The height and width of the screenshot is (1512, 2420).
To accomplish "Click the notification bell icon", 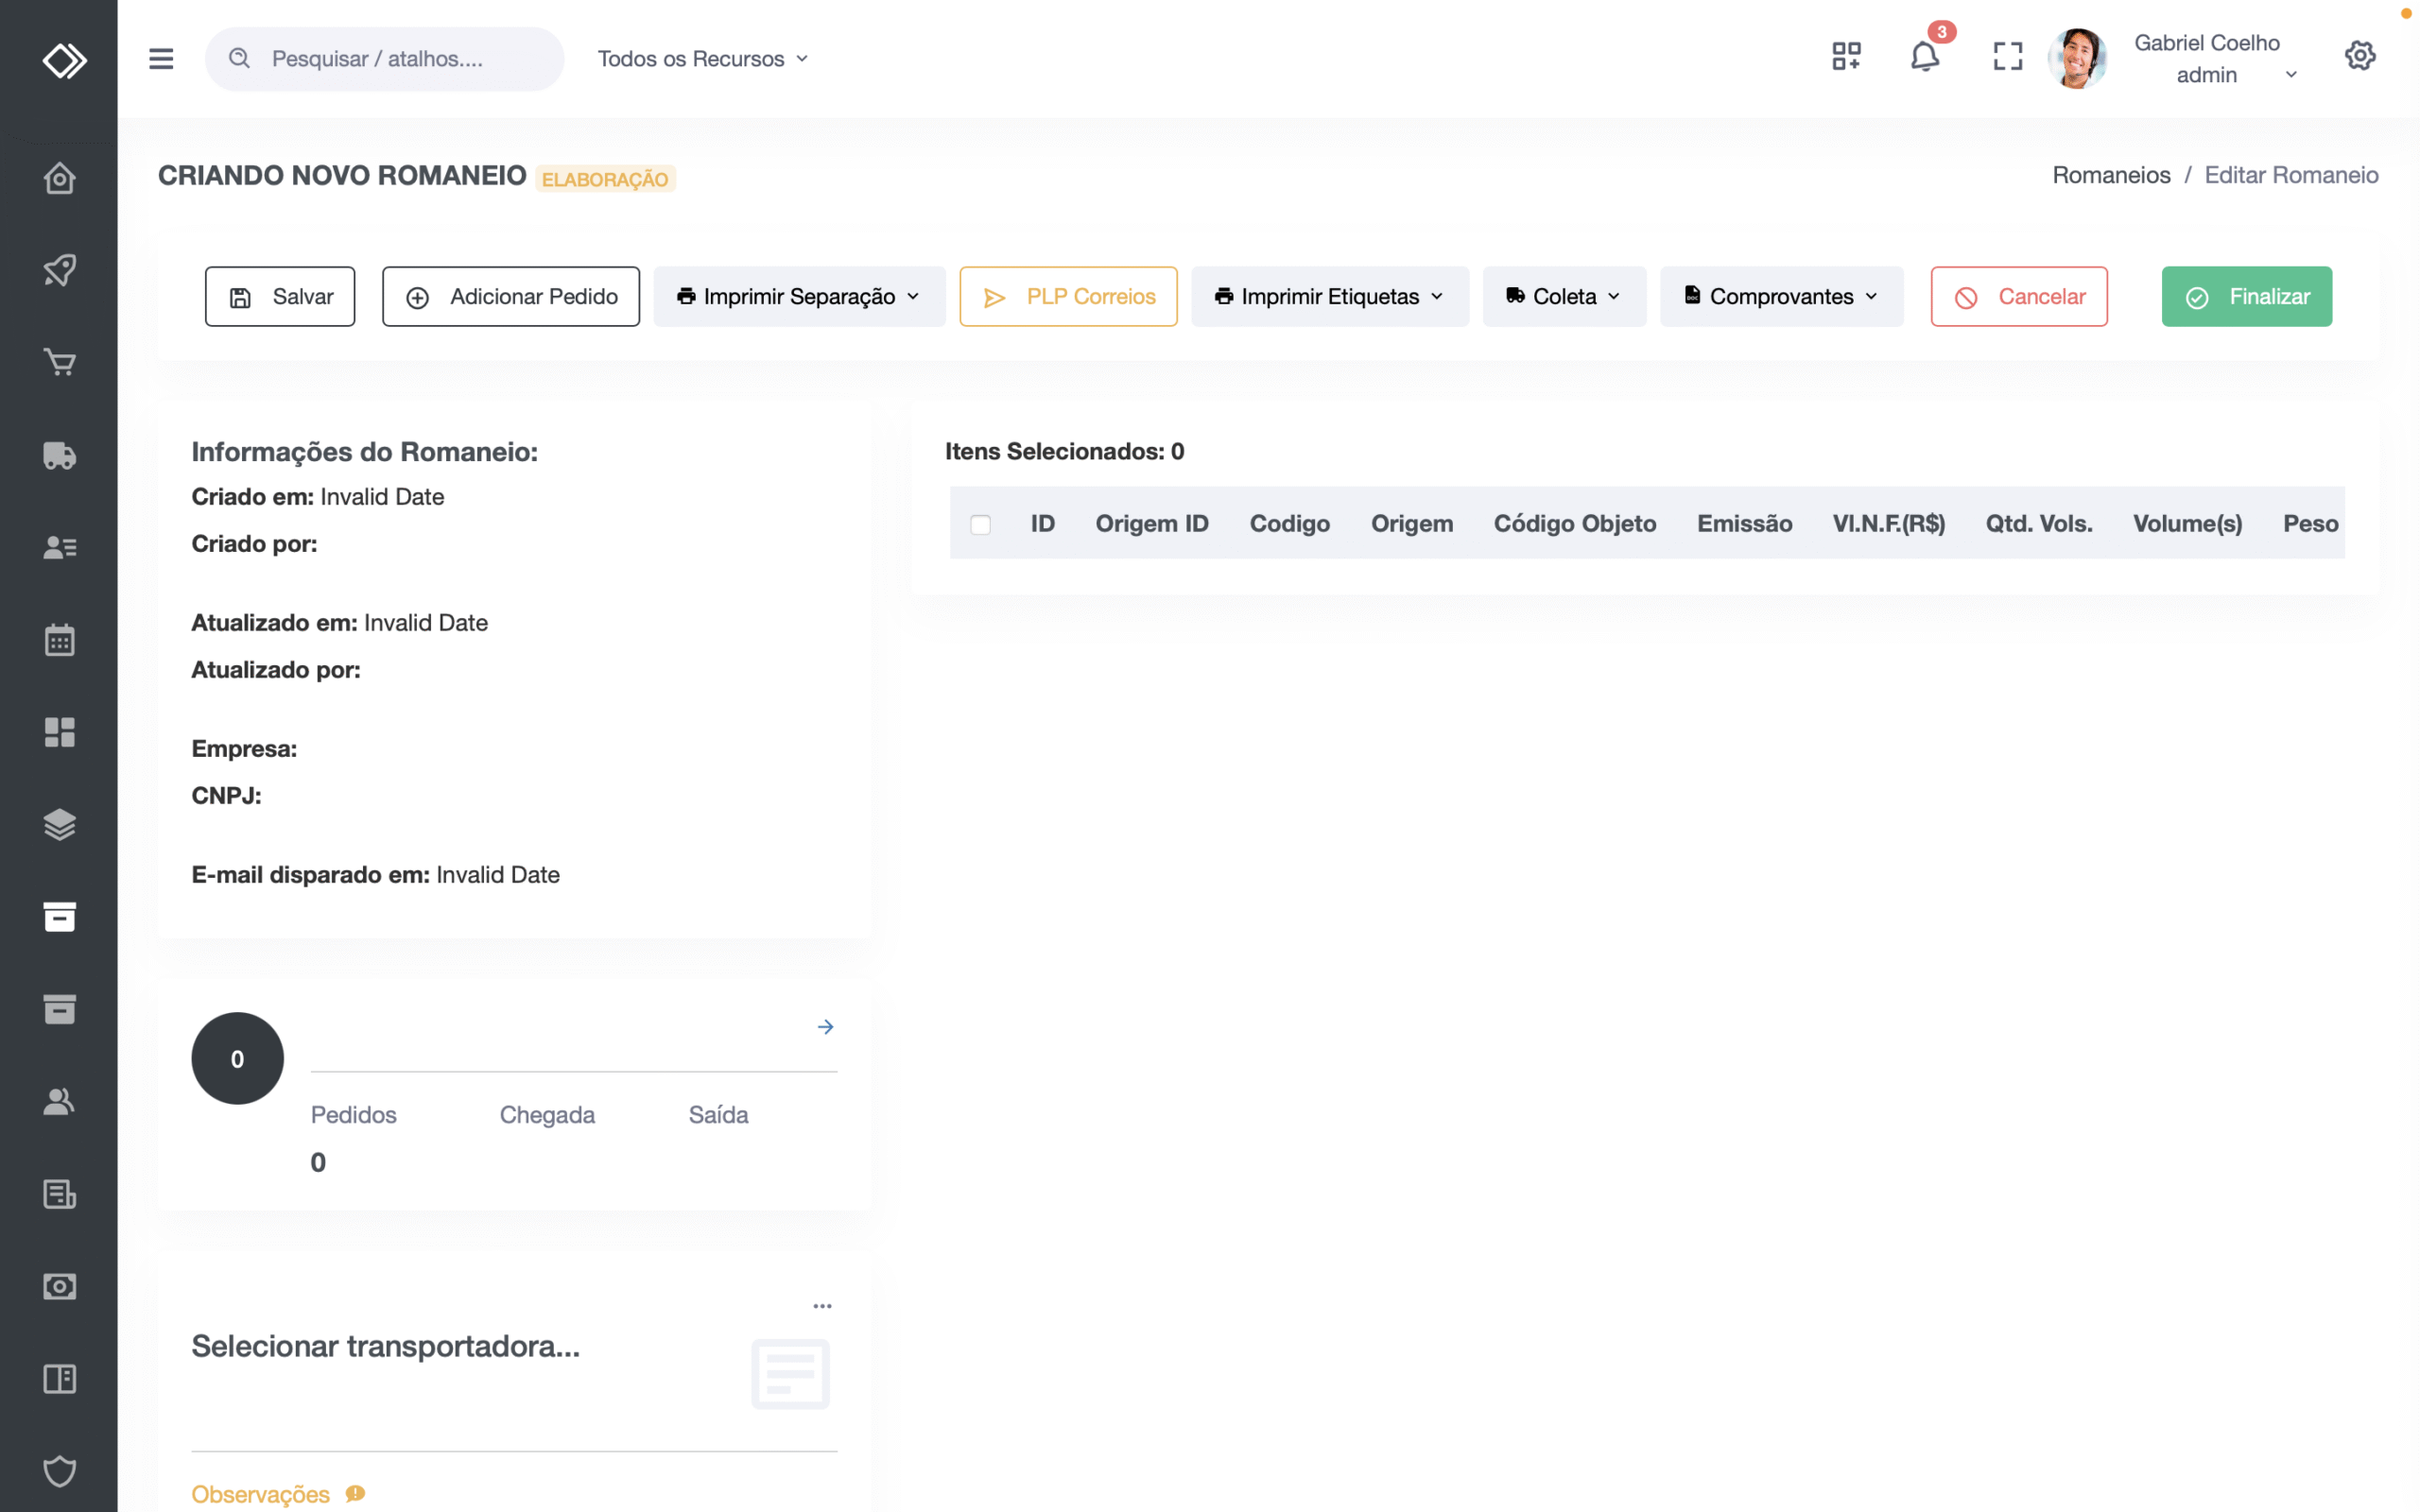I will pos(1924,57).
